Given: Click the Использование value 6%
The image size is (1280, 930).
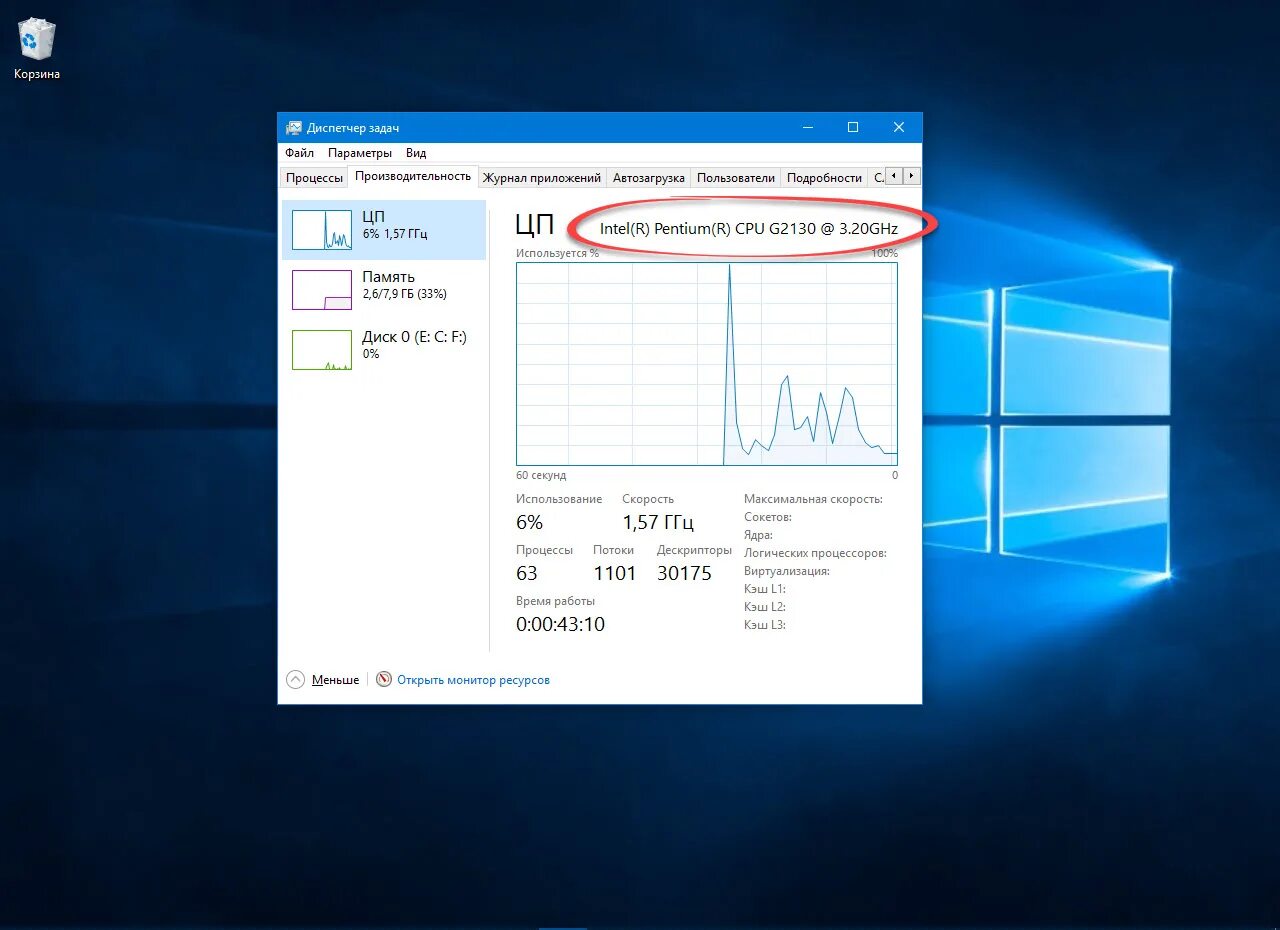Looking at the screenshot, I should coord(529,522).
